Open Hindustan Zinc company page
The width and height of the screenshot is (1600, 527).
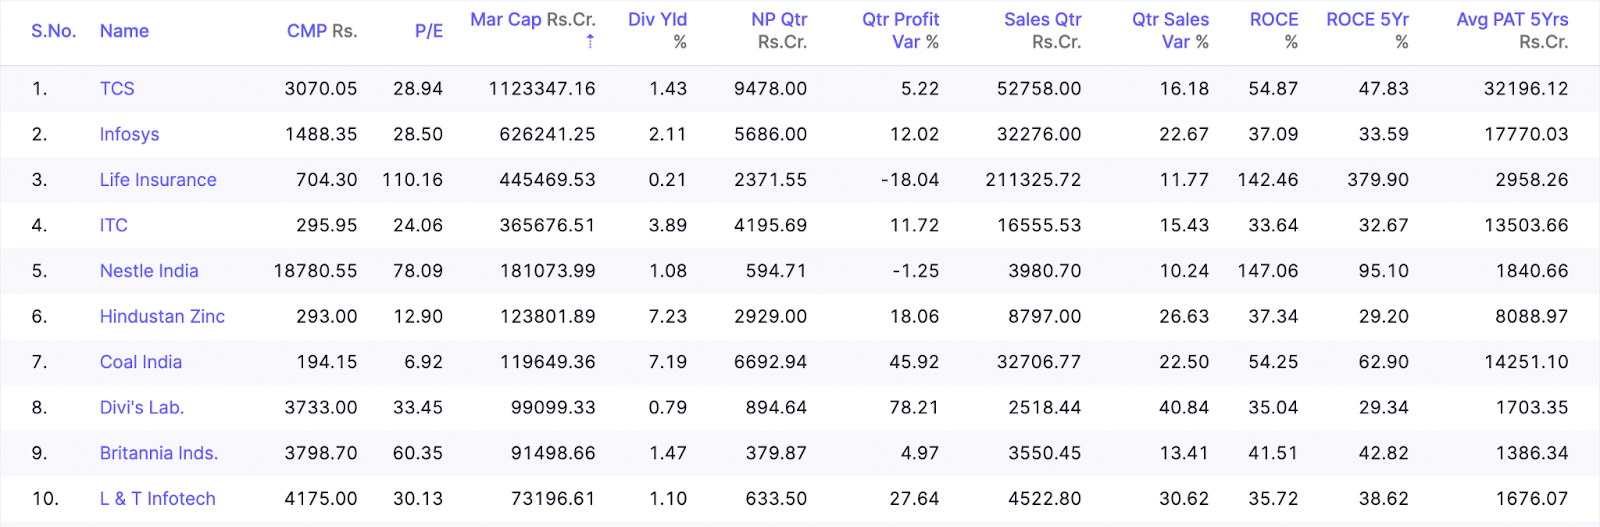coord(162,317)
